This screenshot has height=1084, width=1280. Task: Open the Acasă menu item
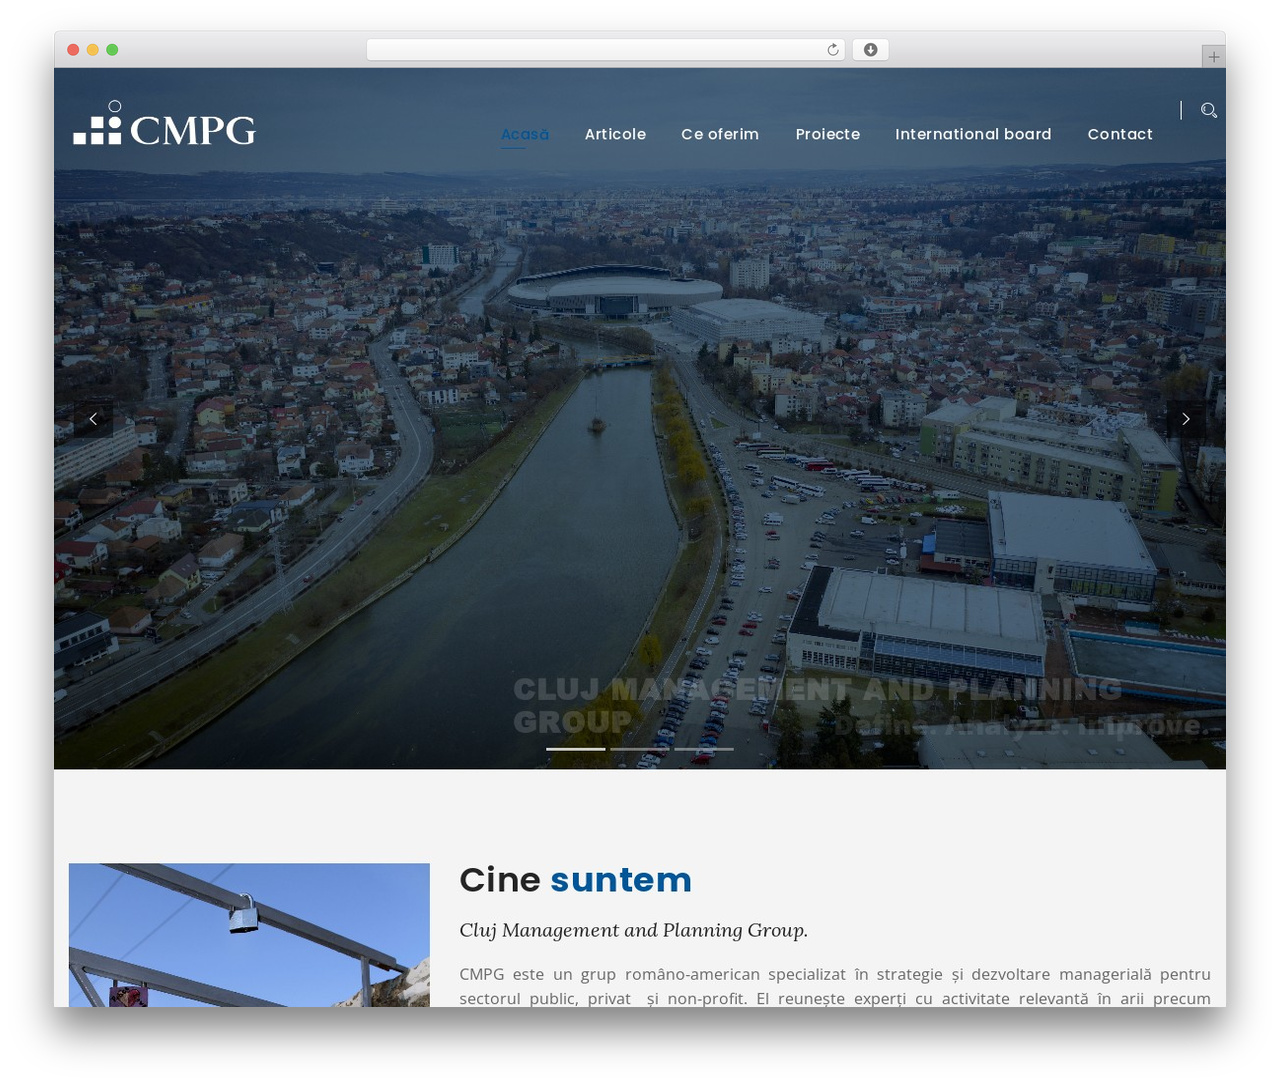click(525, 134)
